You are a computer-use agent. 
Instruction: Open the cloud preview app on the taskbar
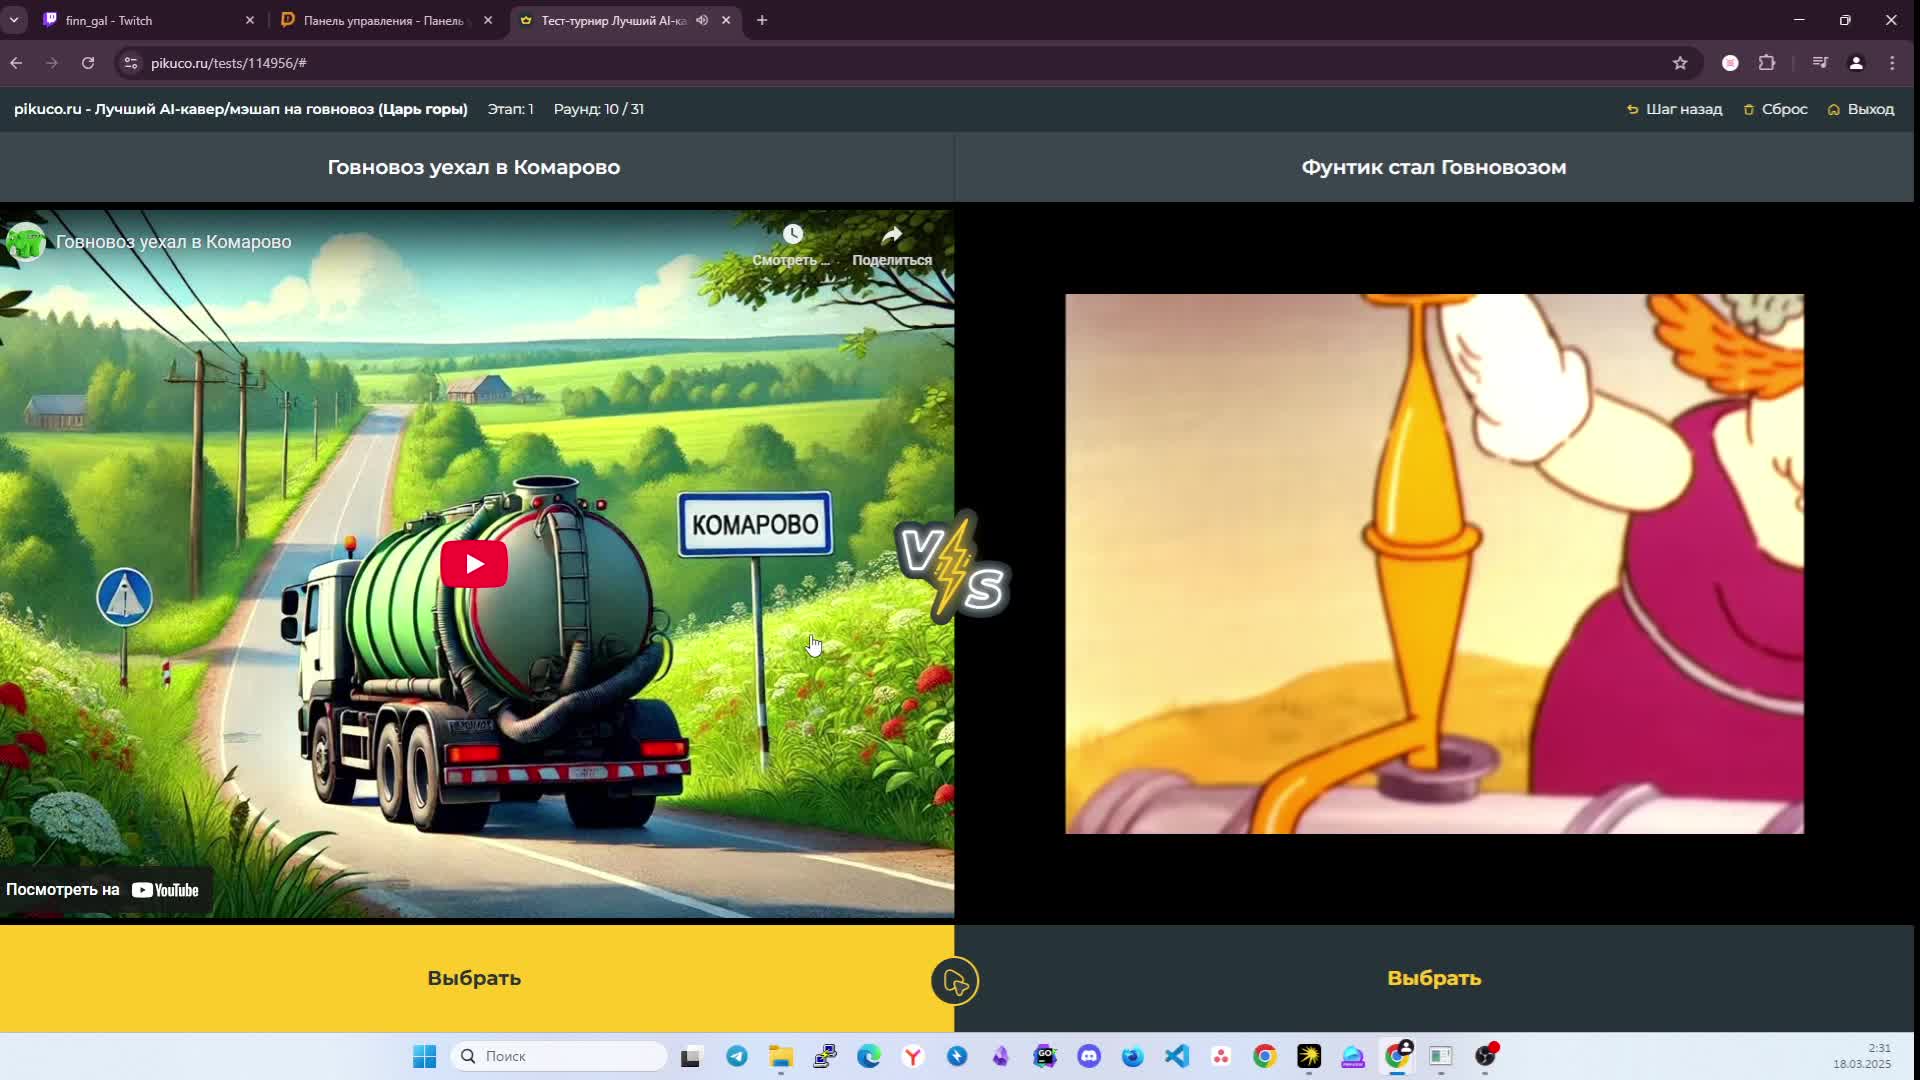[x=1353, y=1056]
